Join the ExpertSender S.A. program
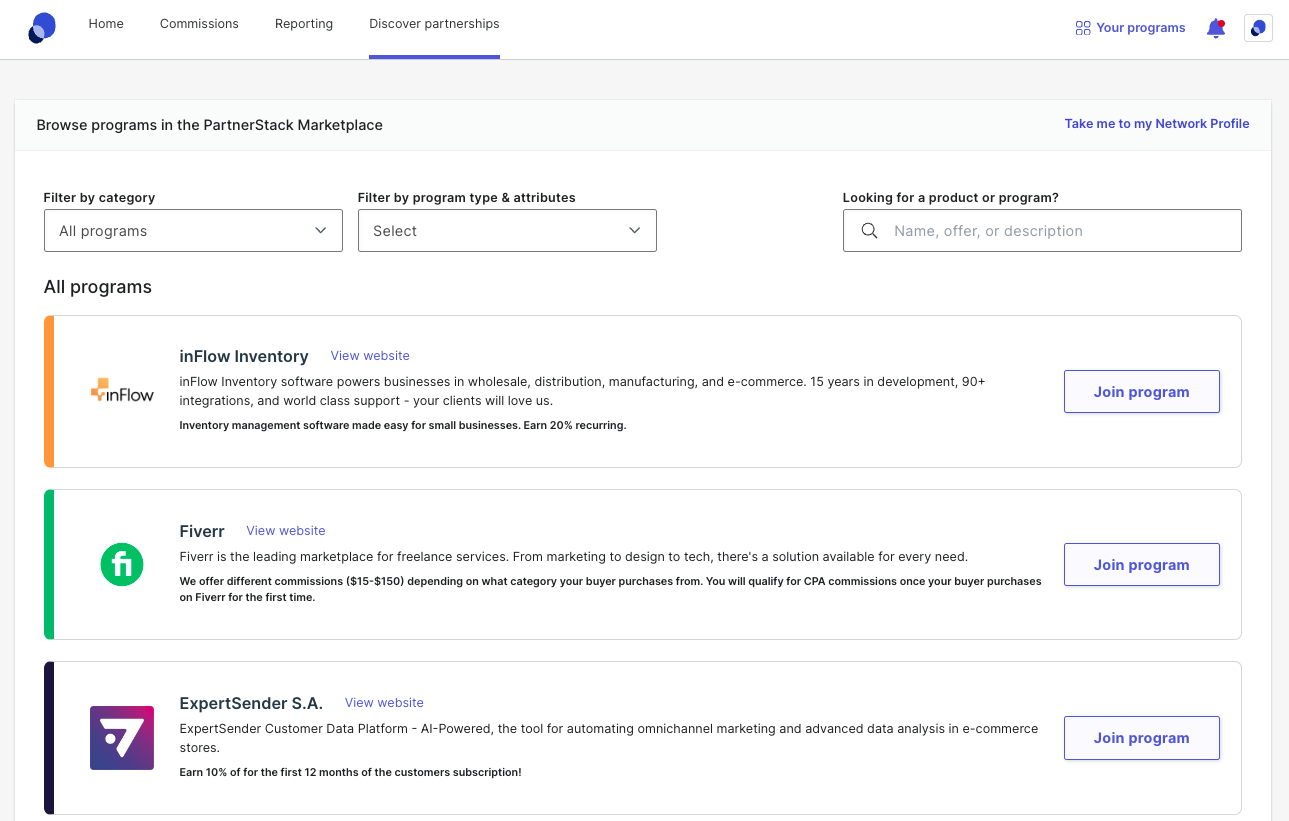 (1141, 738)
